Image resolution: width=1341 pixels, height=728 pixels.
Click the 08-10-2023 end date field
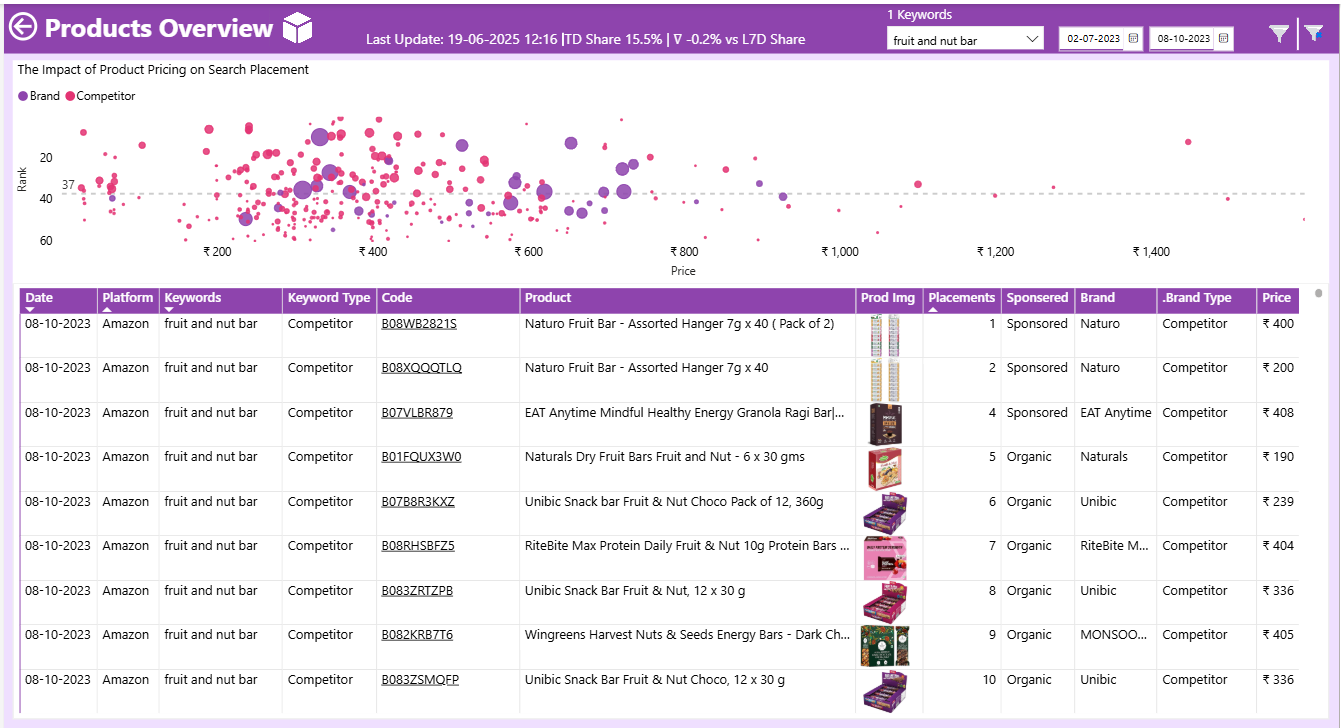1183,39
